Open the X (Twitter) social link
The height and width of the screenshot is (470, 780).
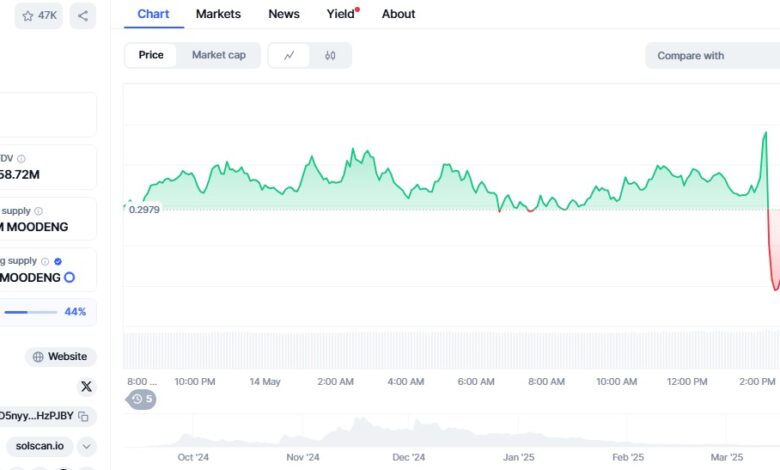pos(86,386)
